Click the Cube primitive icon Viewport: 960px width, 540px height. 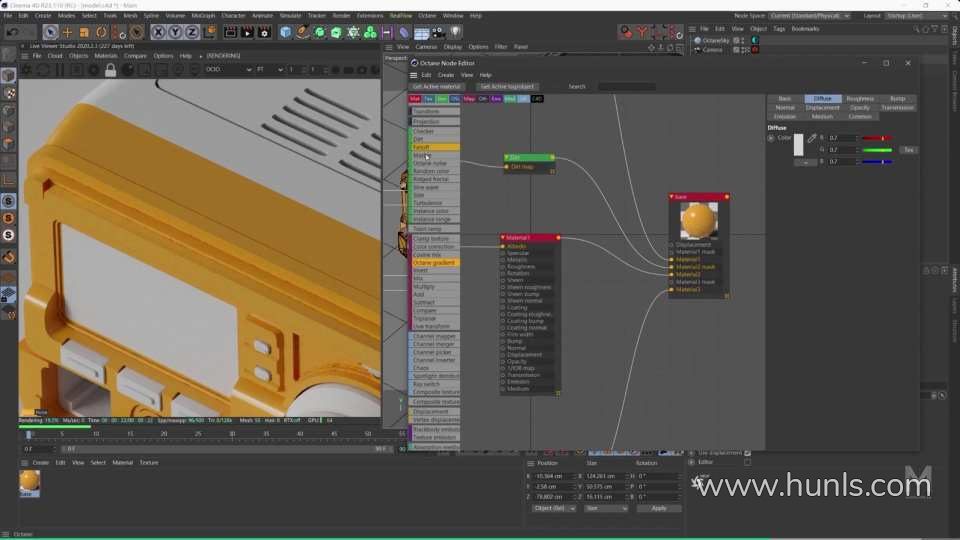[286, 32]
